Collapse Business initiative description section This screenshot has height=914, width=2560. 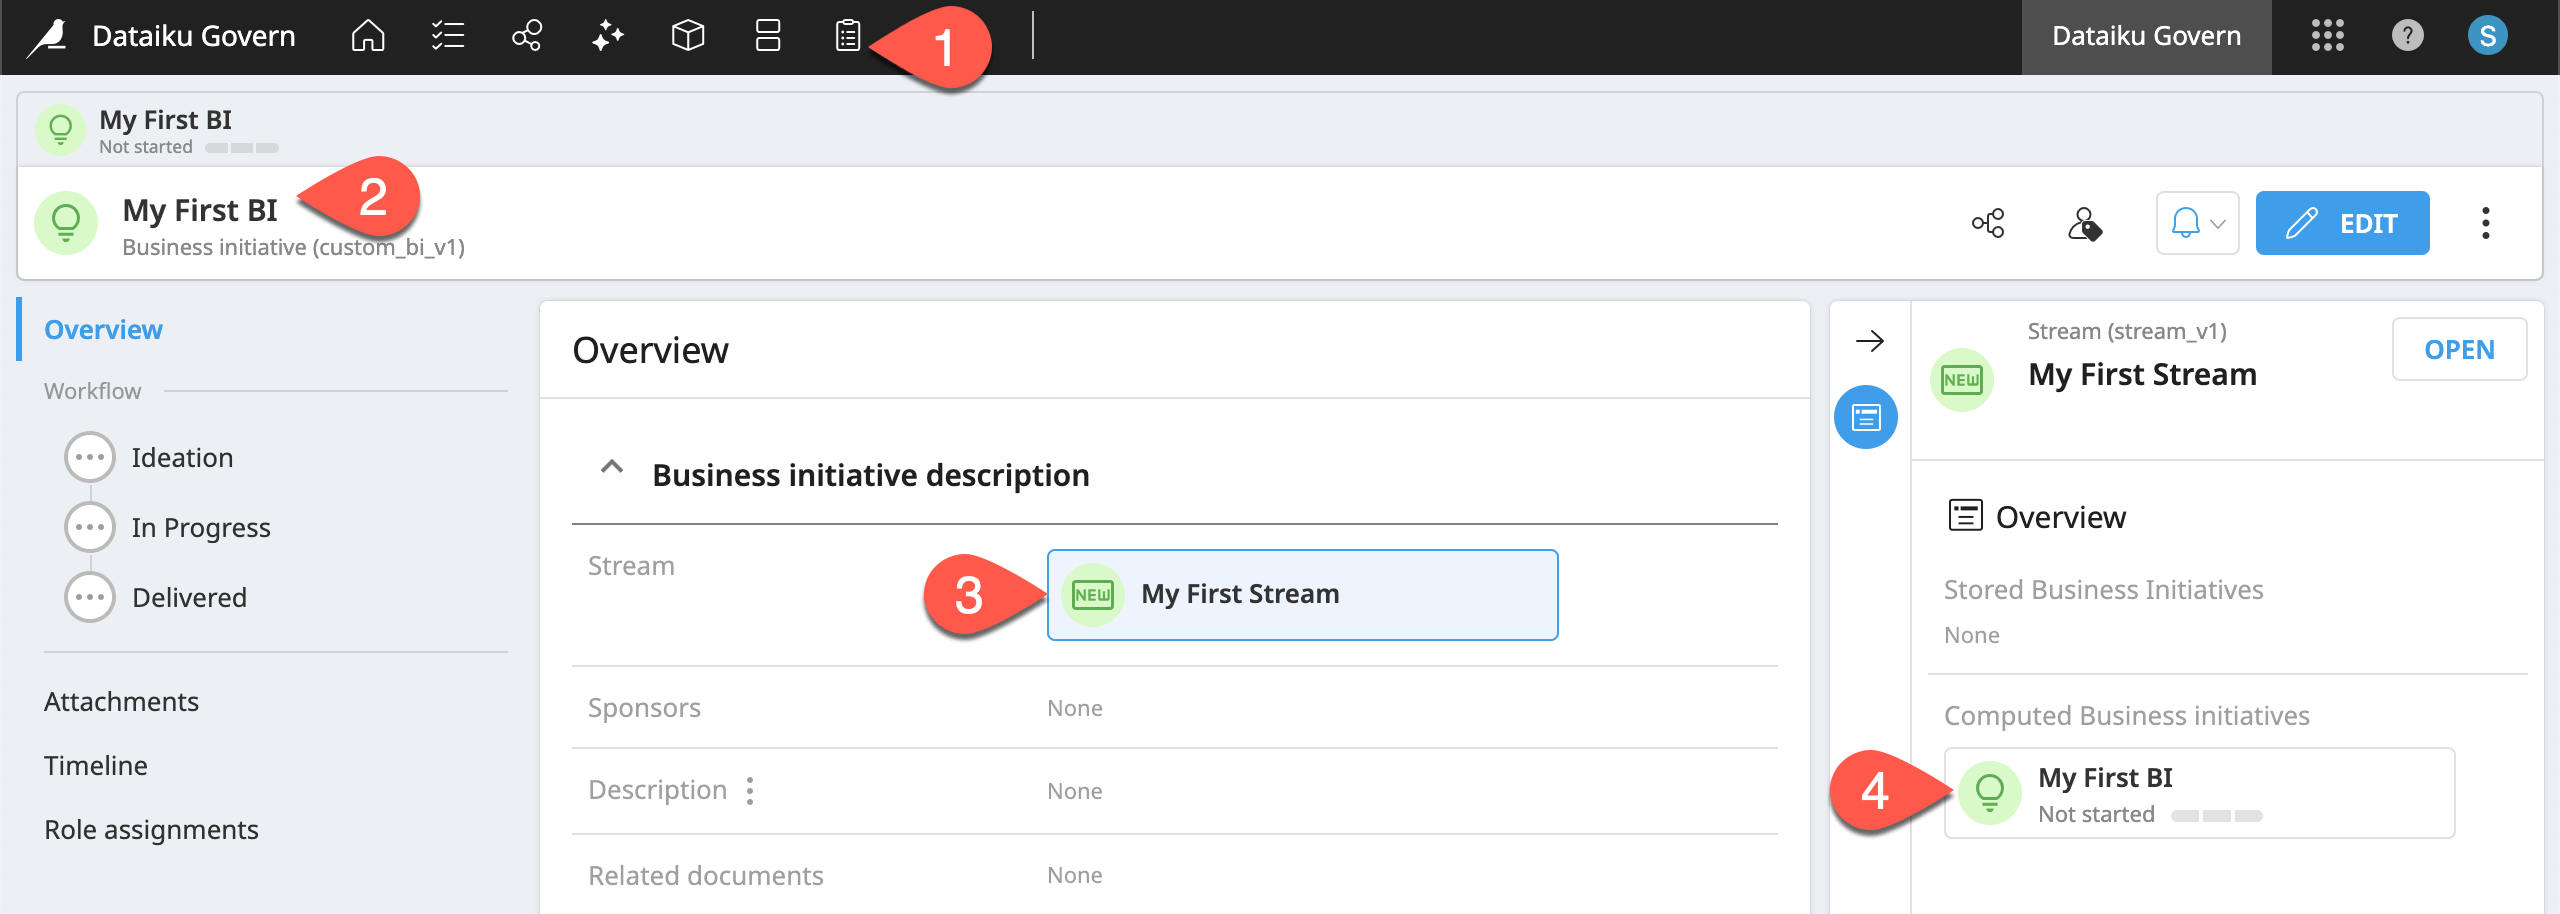[x=612, y=468]
